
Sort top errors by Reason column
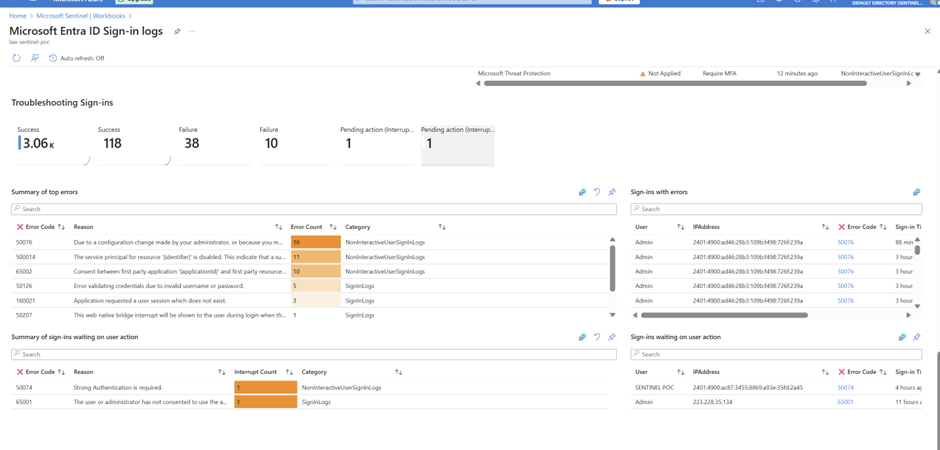point(278,227)
